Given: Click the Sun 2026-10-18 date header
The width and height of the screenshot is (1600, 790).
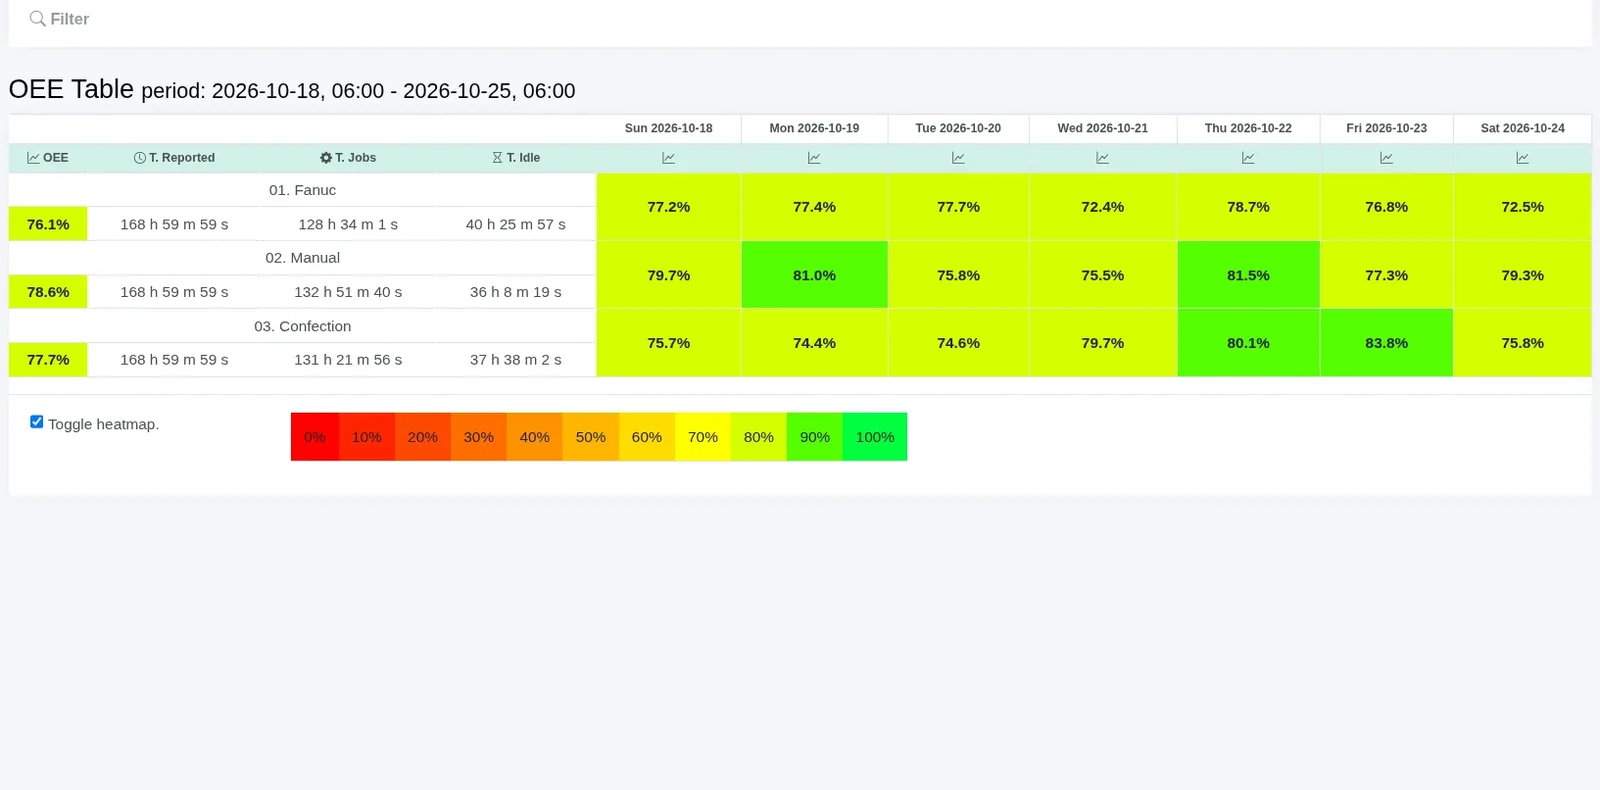Looking at the screenshot, I should [x=668, y=128].
